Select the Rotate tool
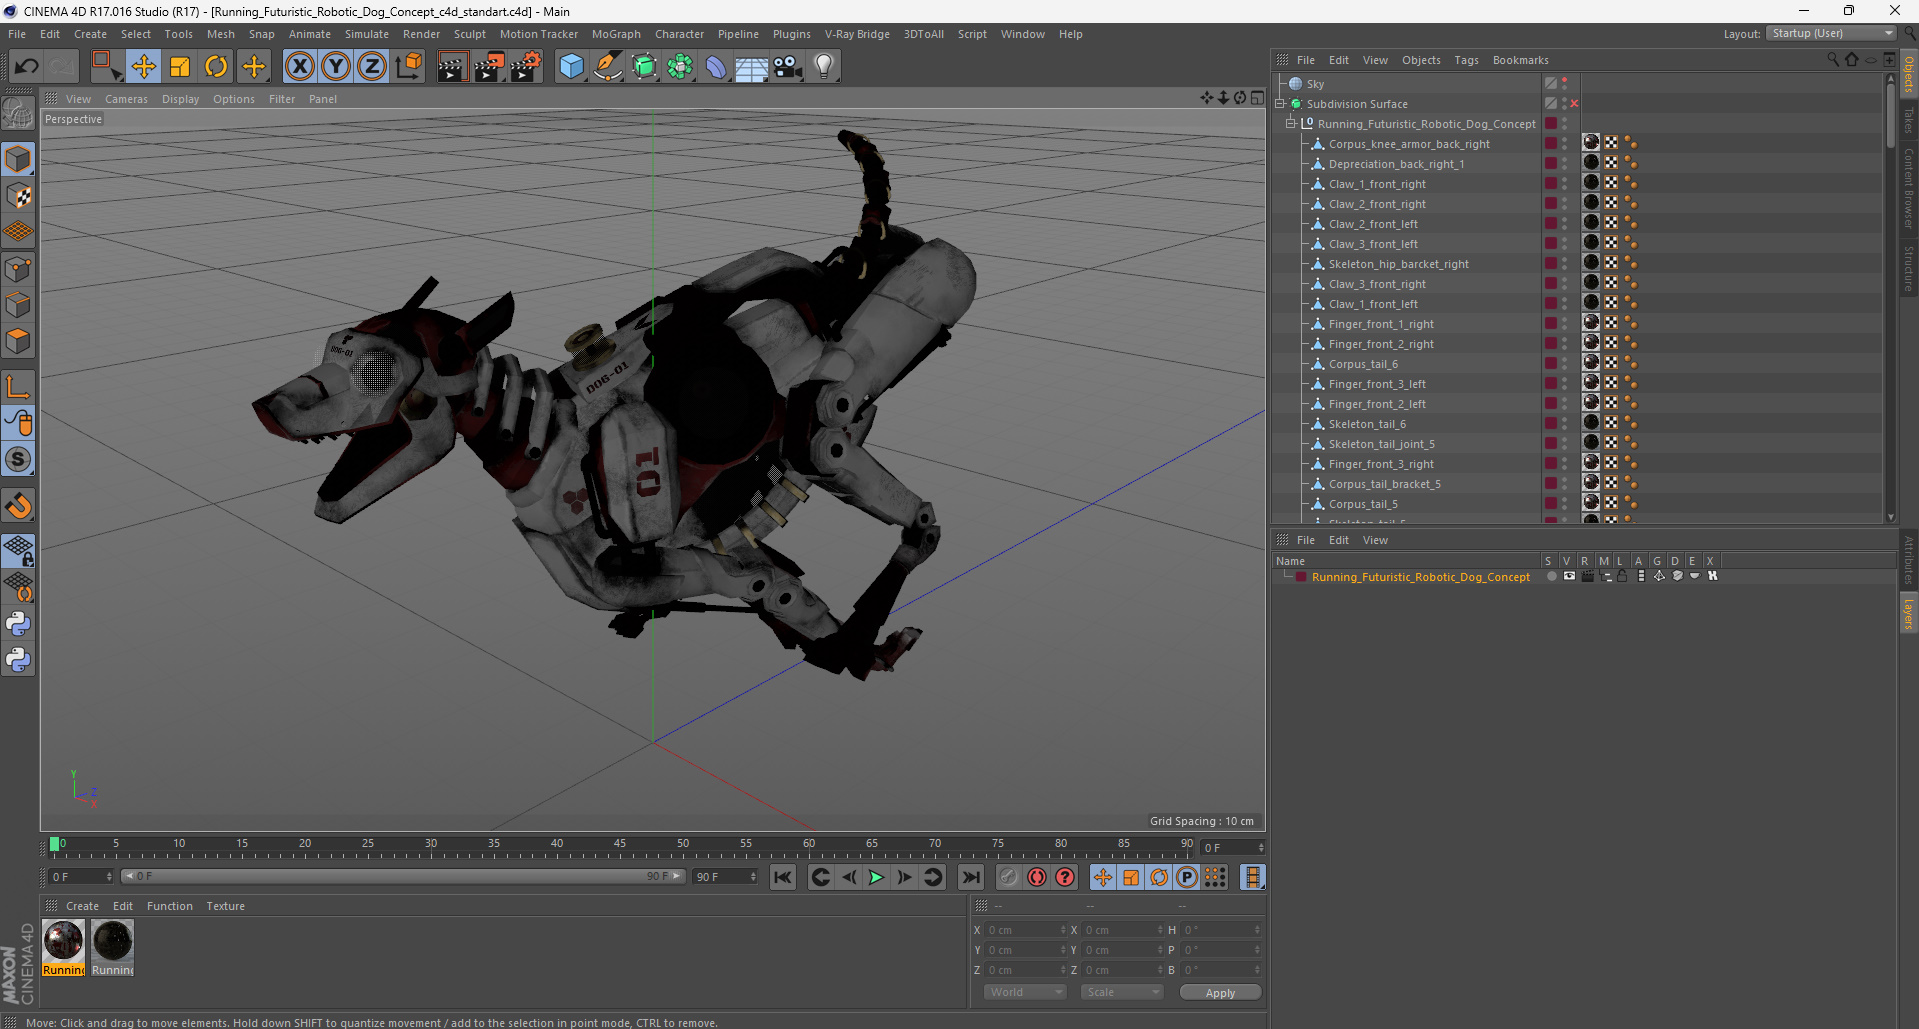The width and height of the screenshot is (1919, 1029). (216, 67)
